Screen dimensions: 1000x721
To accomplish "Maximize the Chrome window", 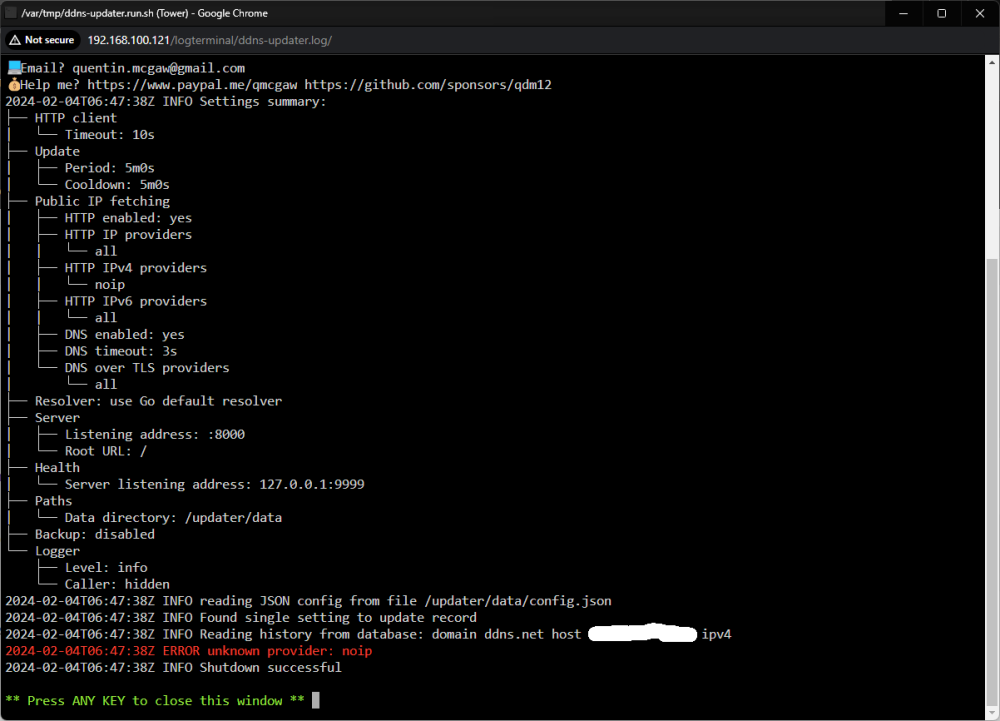I will click(941, 13).
